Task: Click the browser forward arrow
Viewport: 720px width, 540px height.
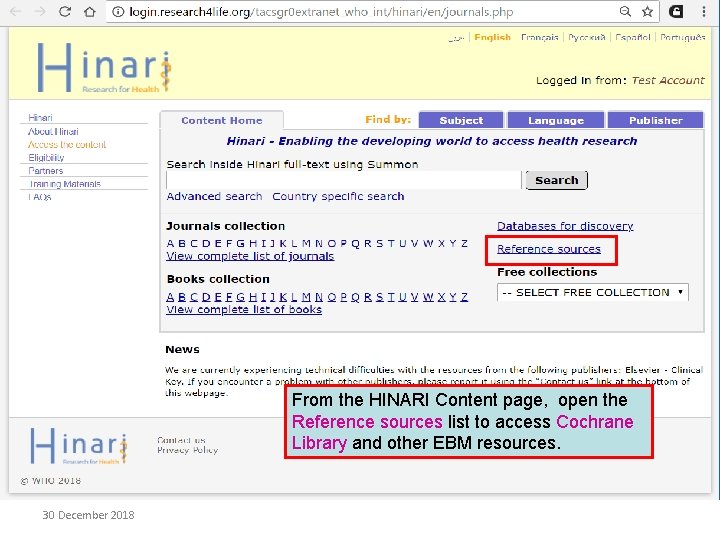Action: pos(40,11)
